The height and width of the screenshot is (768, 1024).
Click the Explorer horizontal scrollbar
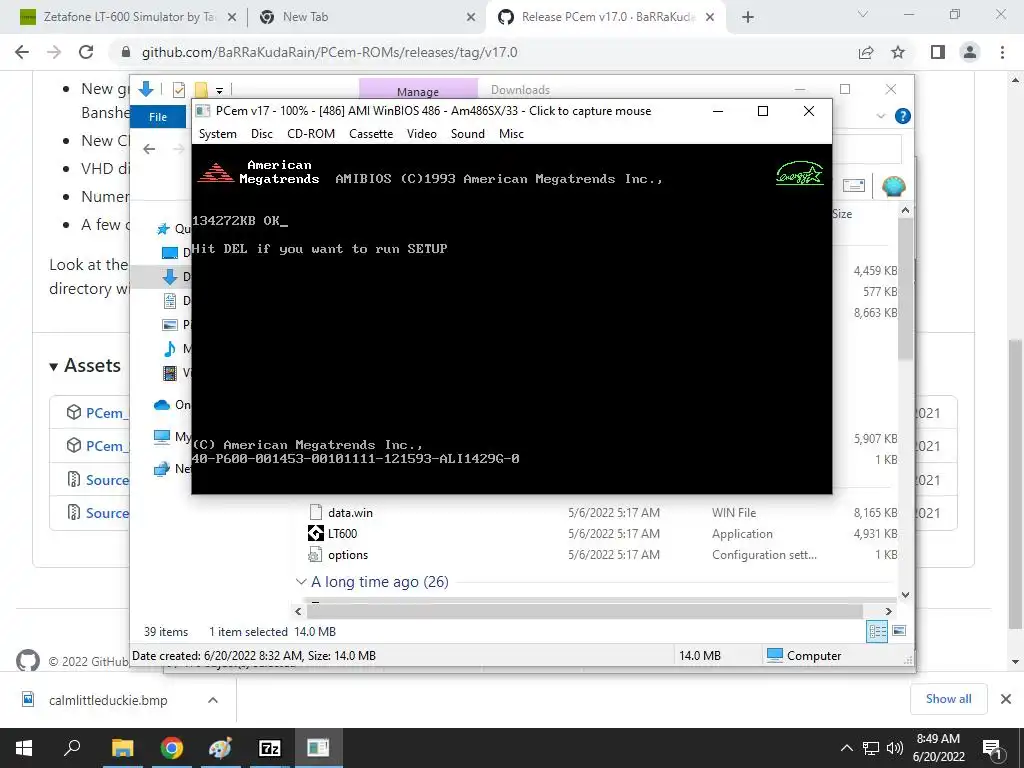(x=584, y=611)
